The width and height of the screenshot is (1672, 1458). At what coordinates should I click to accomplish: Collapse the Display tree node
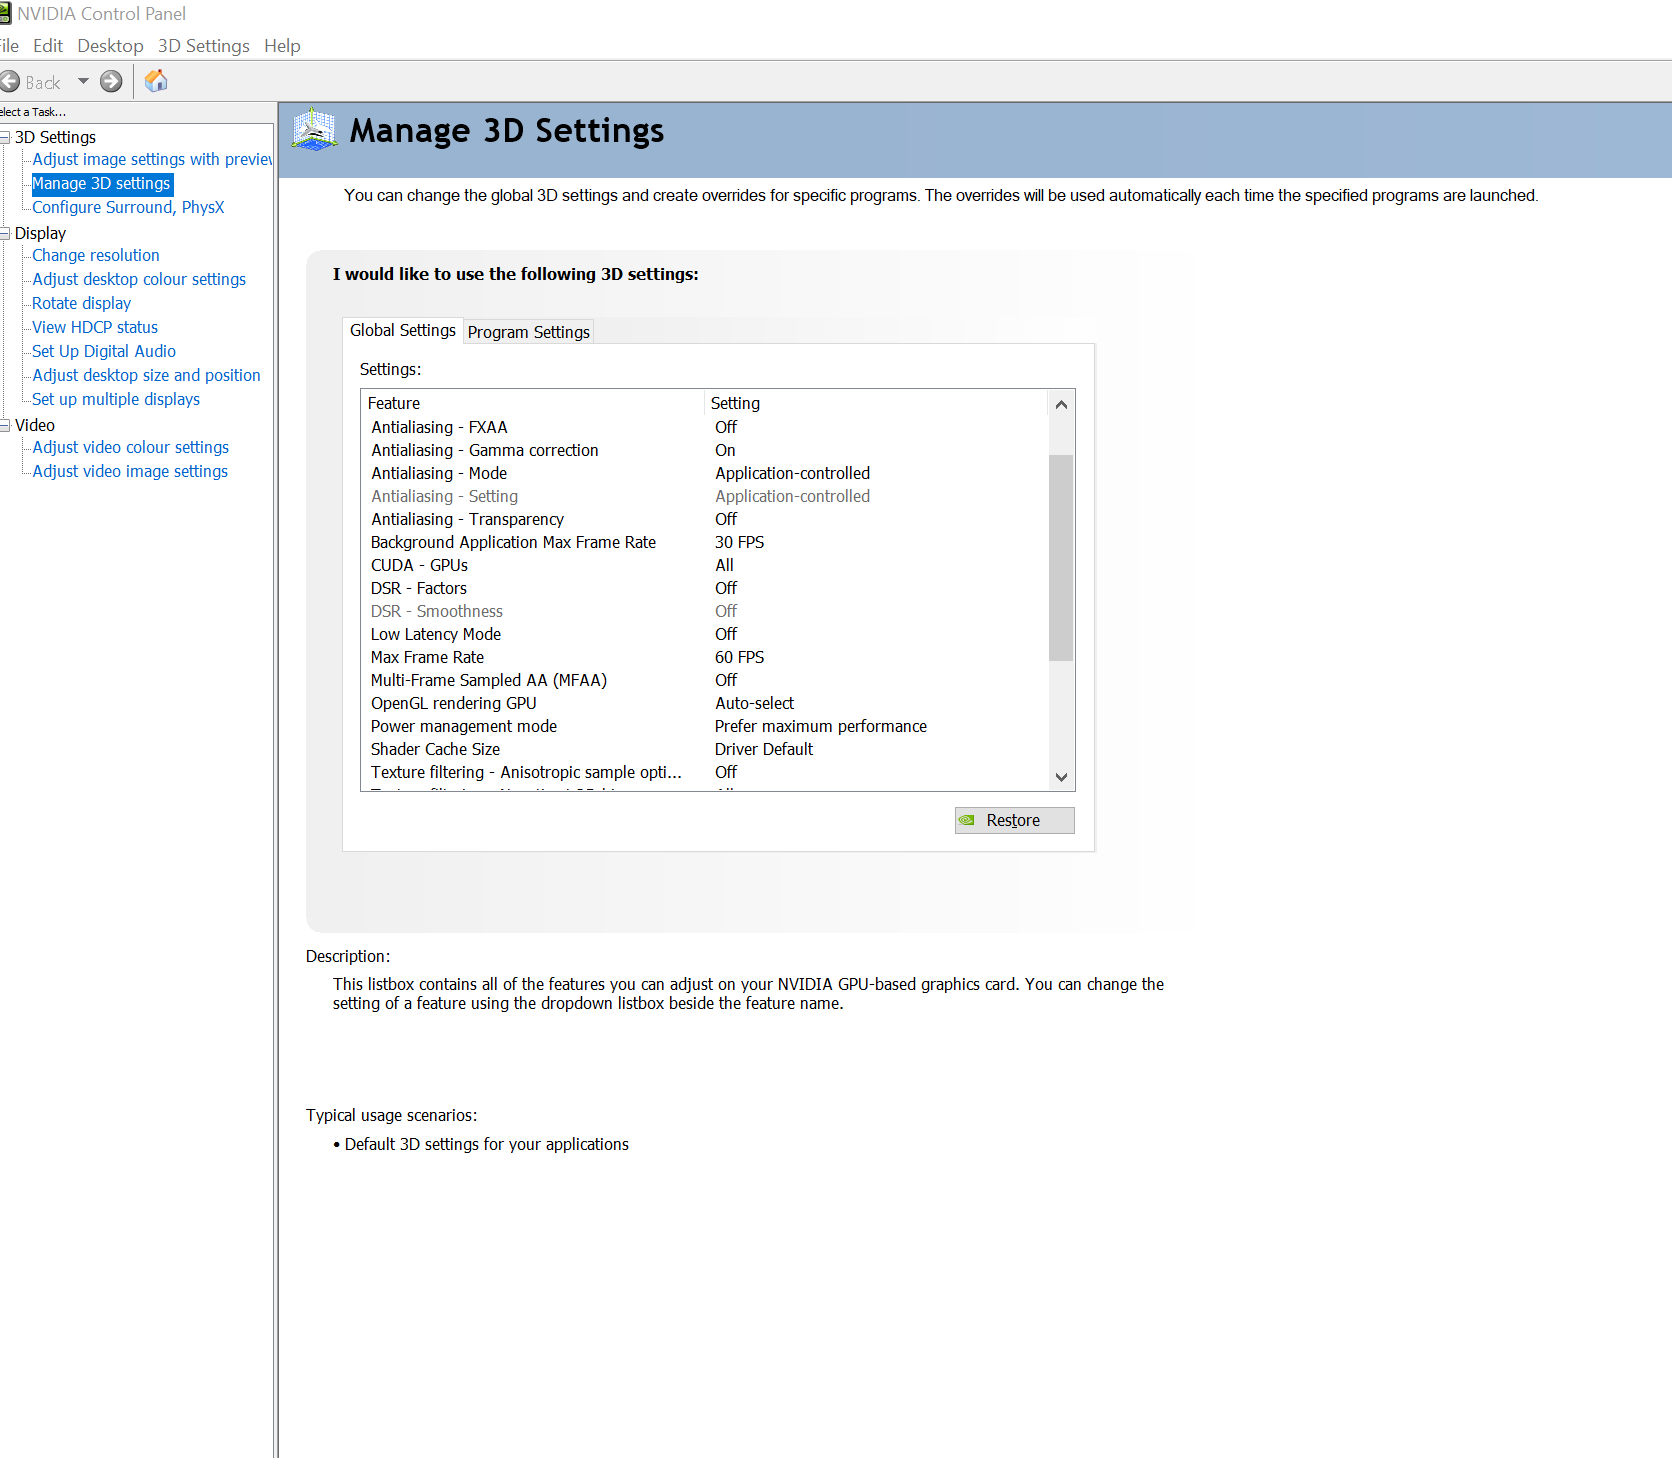click(x=5, y=233)
